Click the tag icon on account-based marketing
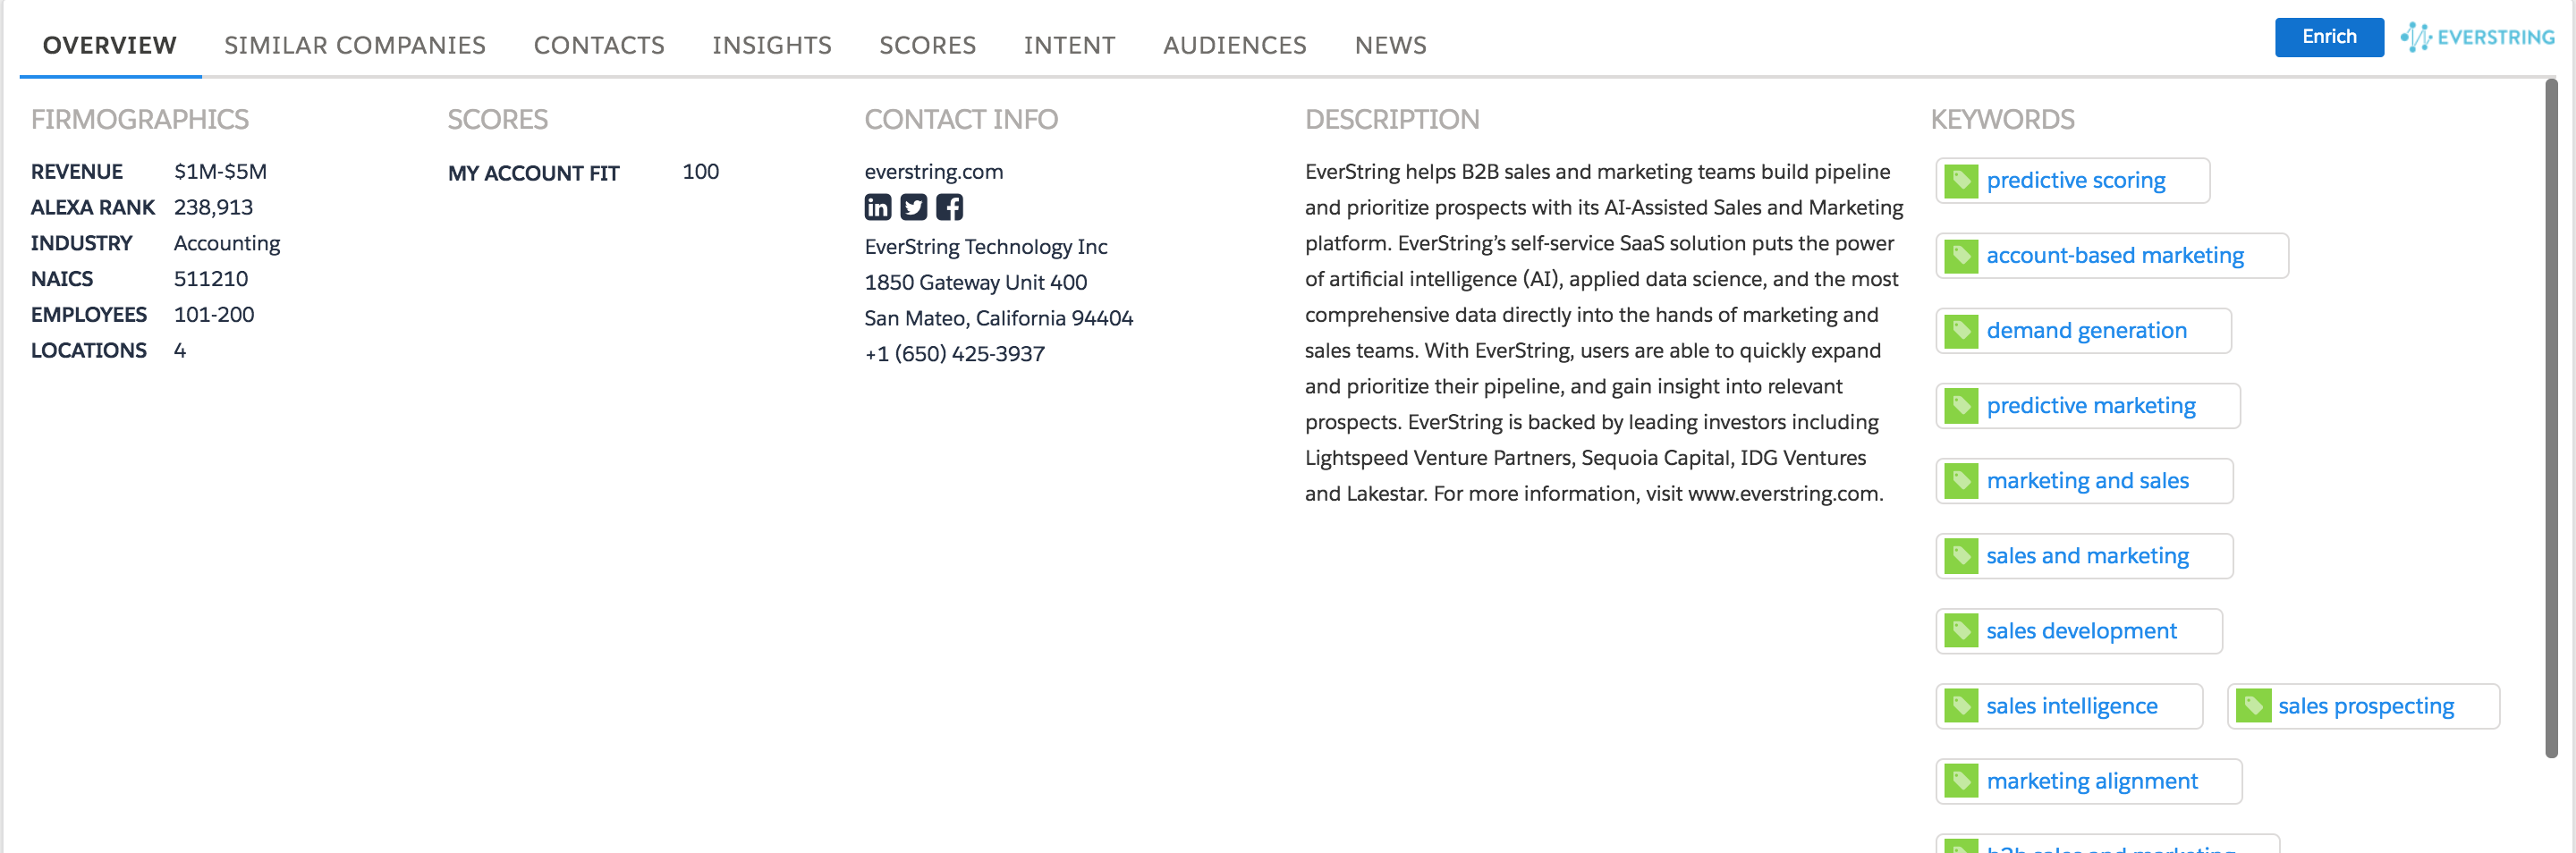Image resolution: width=2576 pixels, height=853 pixels. click(x=1964, y=255)
